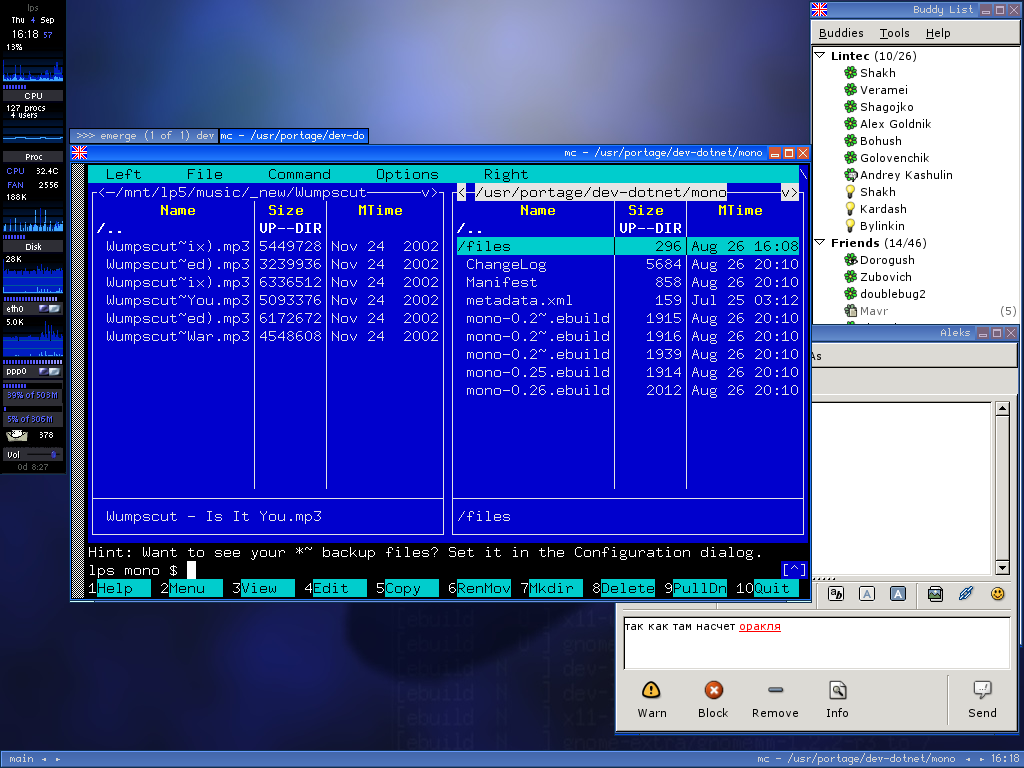Open the Command menu in Midnight Commander

coord(299,174)
